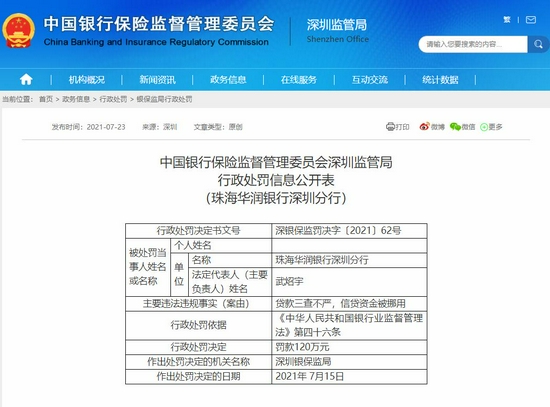The width and height of the screenshot is (550, 407).
Task: Follow the 行政处罚 breadcrumb link
Action: coord(113,99)
